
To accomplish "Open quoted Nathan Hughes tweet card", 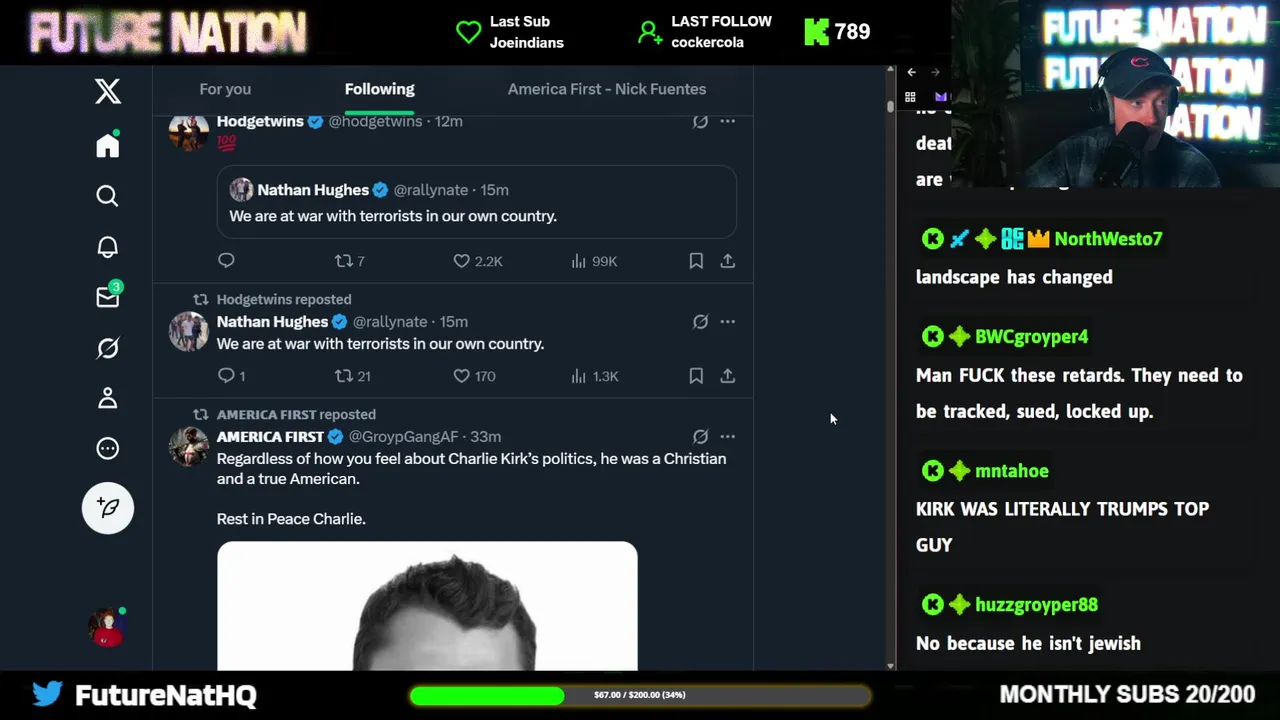I will pos(477,202).
